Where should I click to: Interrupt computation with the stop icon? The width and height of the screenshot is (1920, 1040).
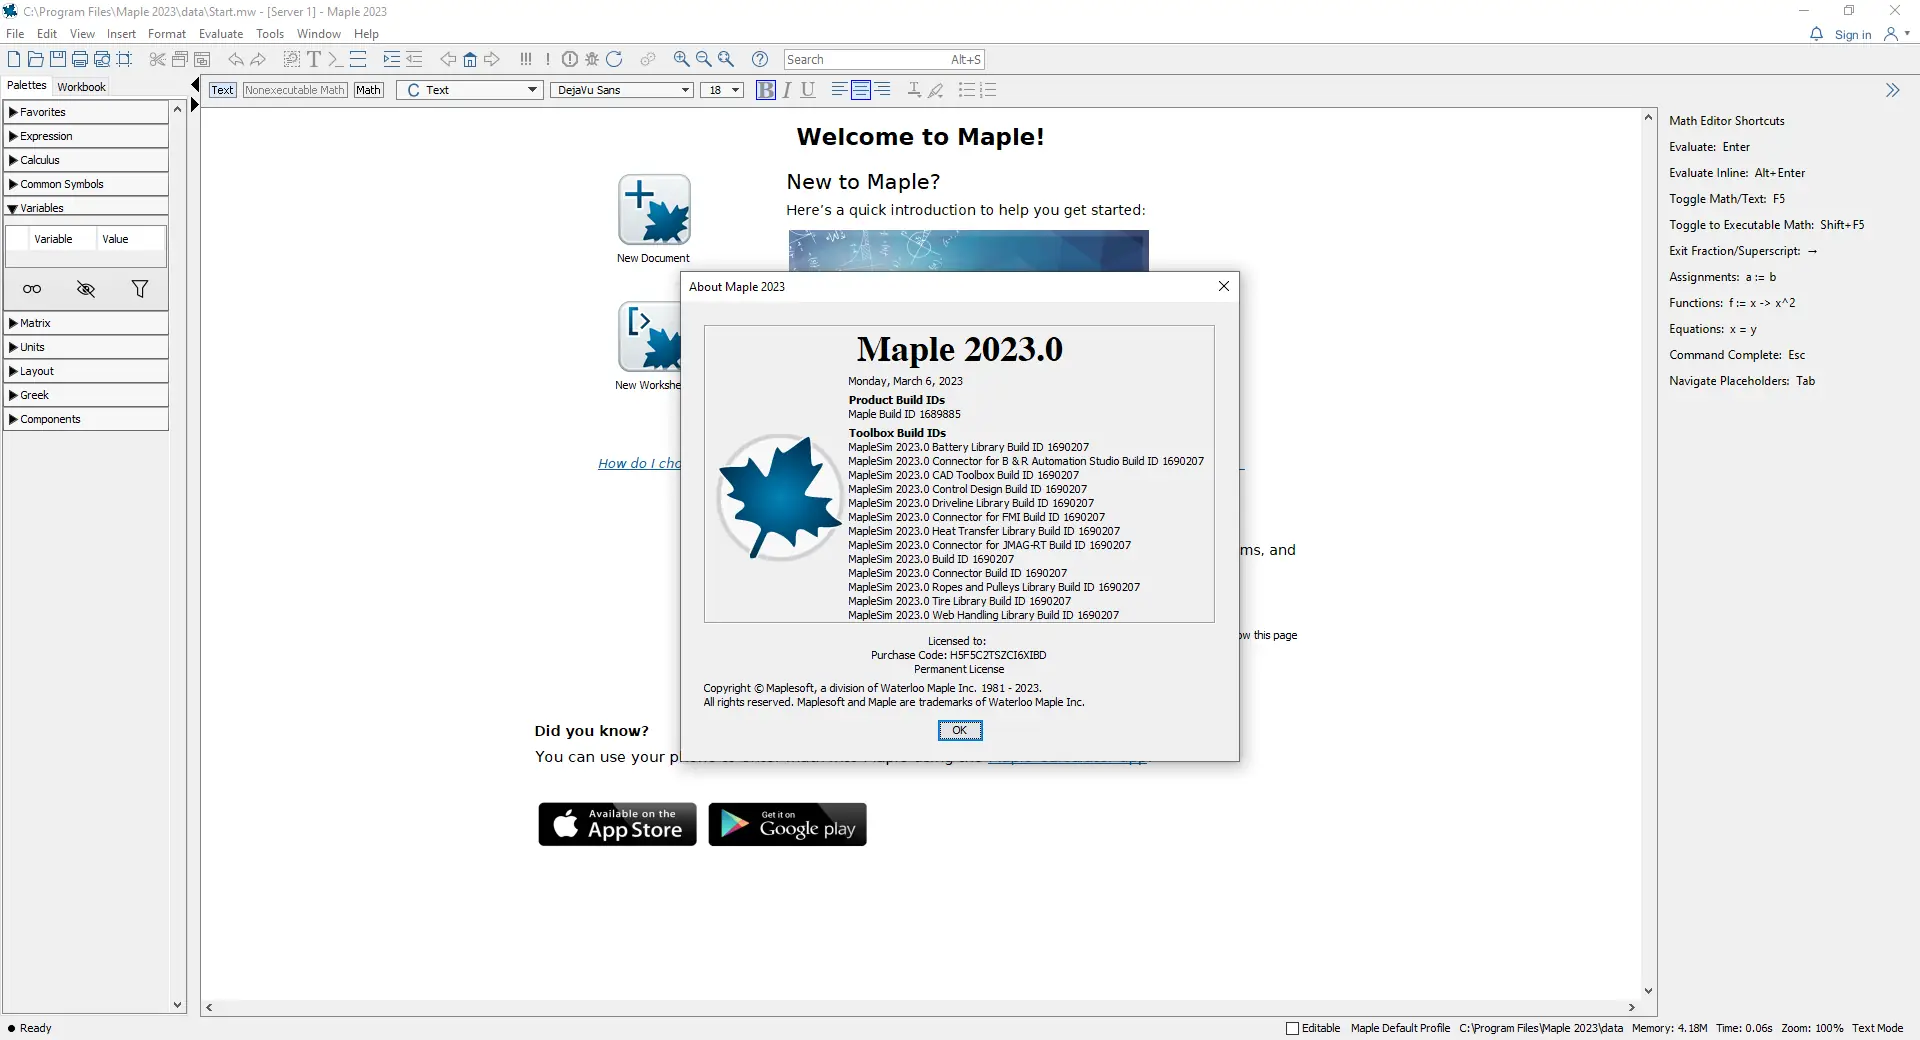click(x=570, y=60)
